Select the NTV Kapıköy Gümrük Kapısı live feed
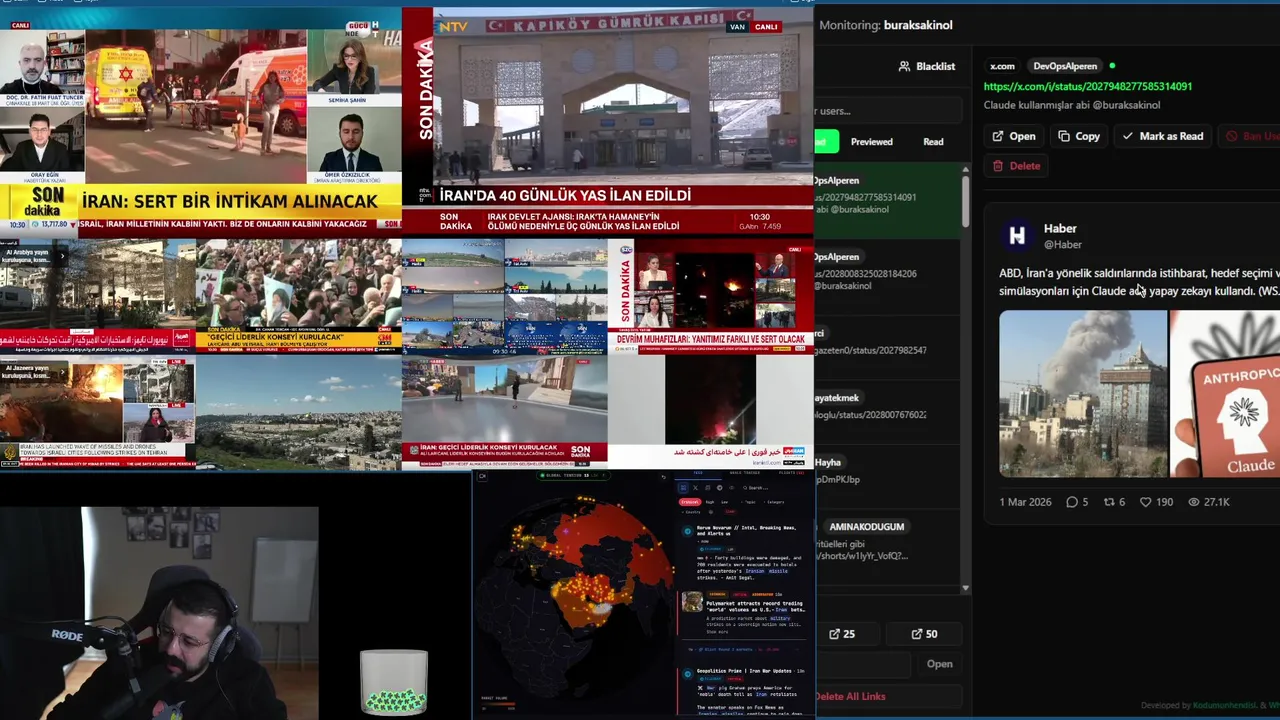This screenshot has width=1280, height=720. tap(608, 120)
